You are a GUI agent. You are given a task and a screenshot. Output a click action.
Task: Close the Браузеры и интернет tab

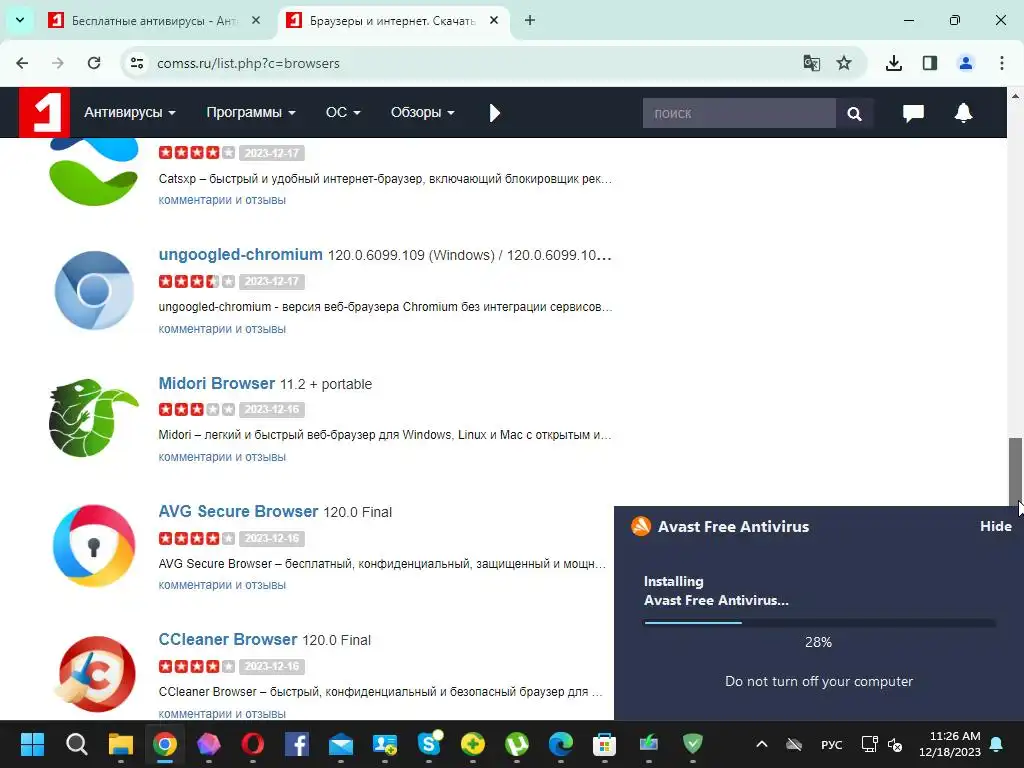click(x=494, y=20)
